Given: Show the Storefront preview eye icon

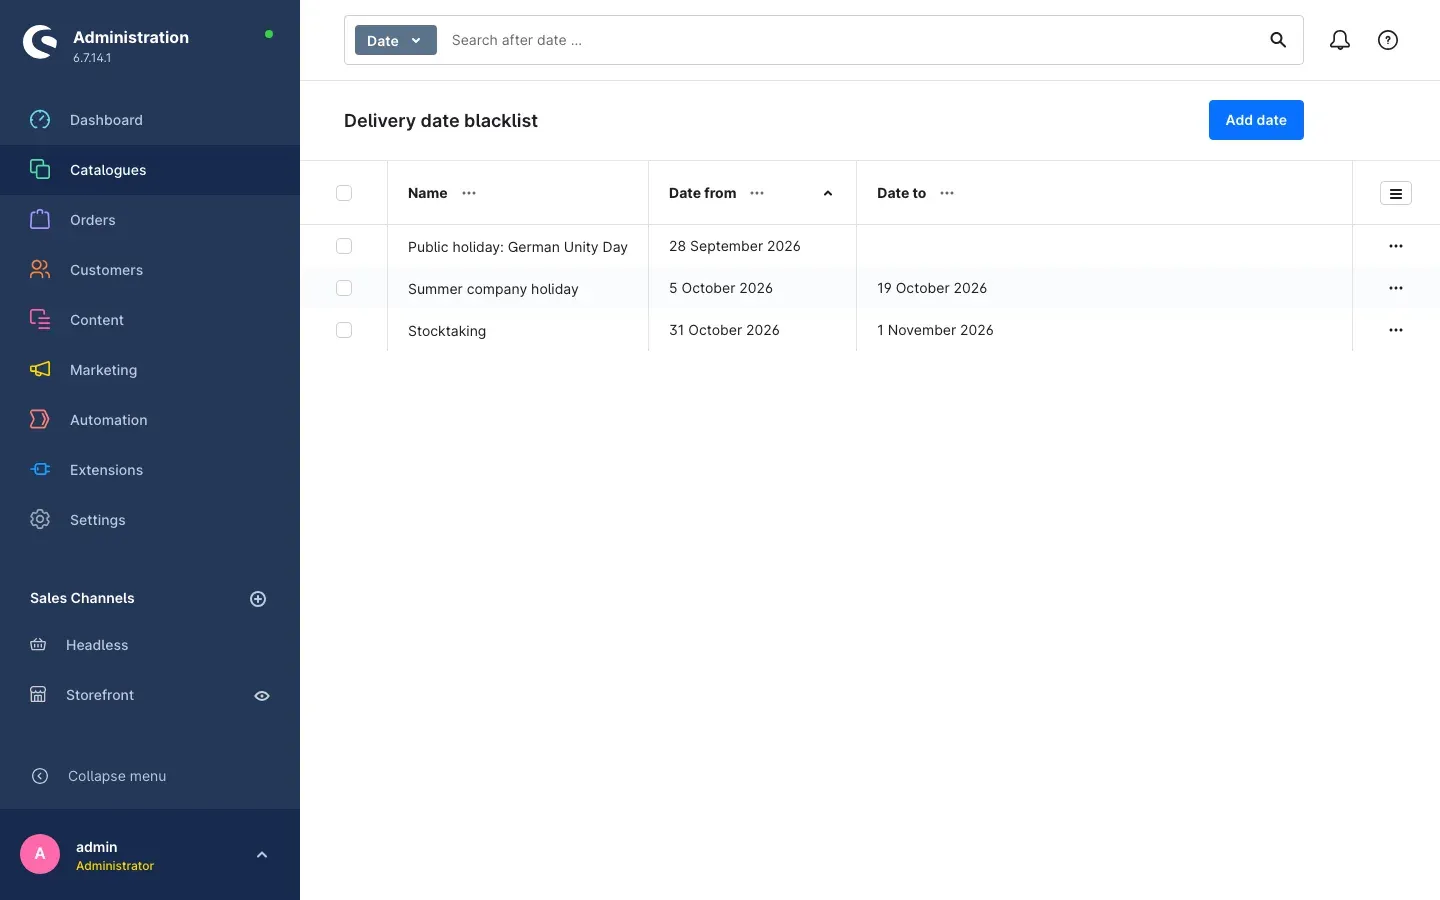Looking at the screenshot, I should point(262,696).
